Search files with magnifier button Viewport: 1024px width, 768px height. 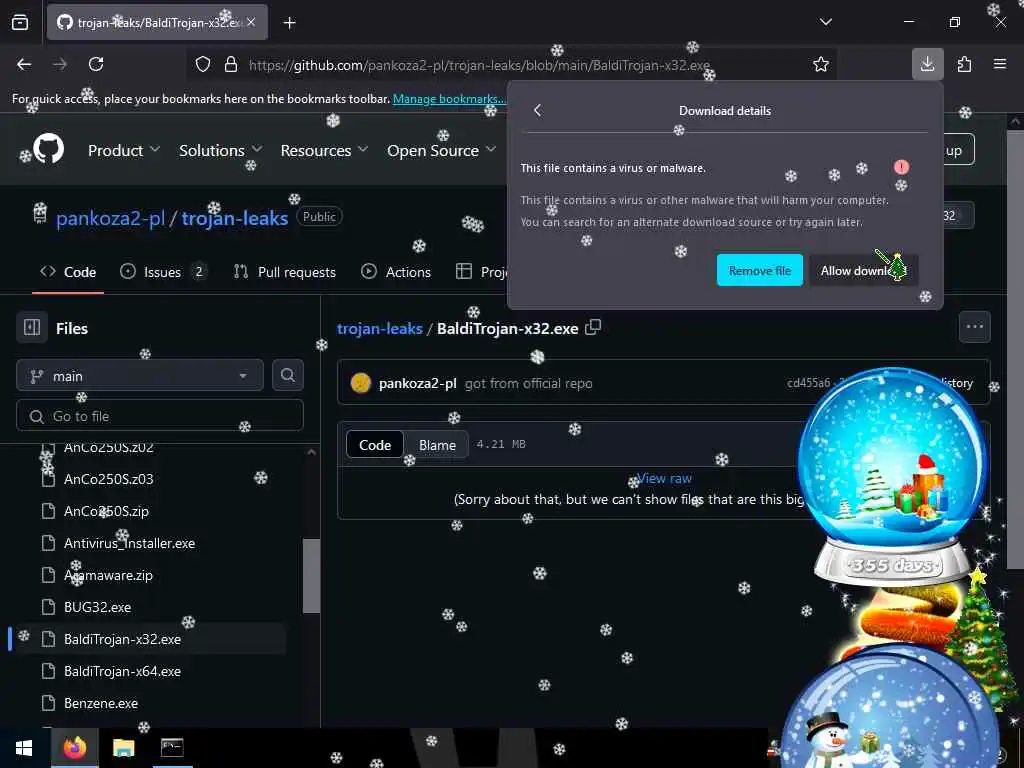[x=288, y=376]
